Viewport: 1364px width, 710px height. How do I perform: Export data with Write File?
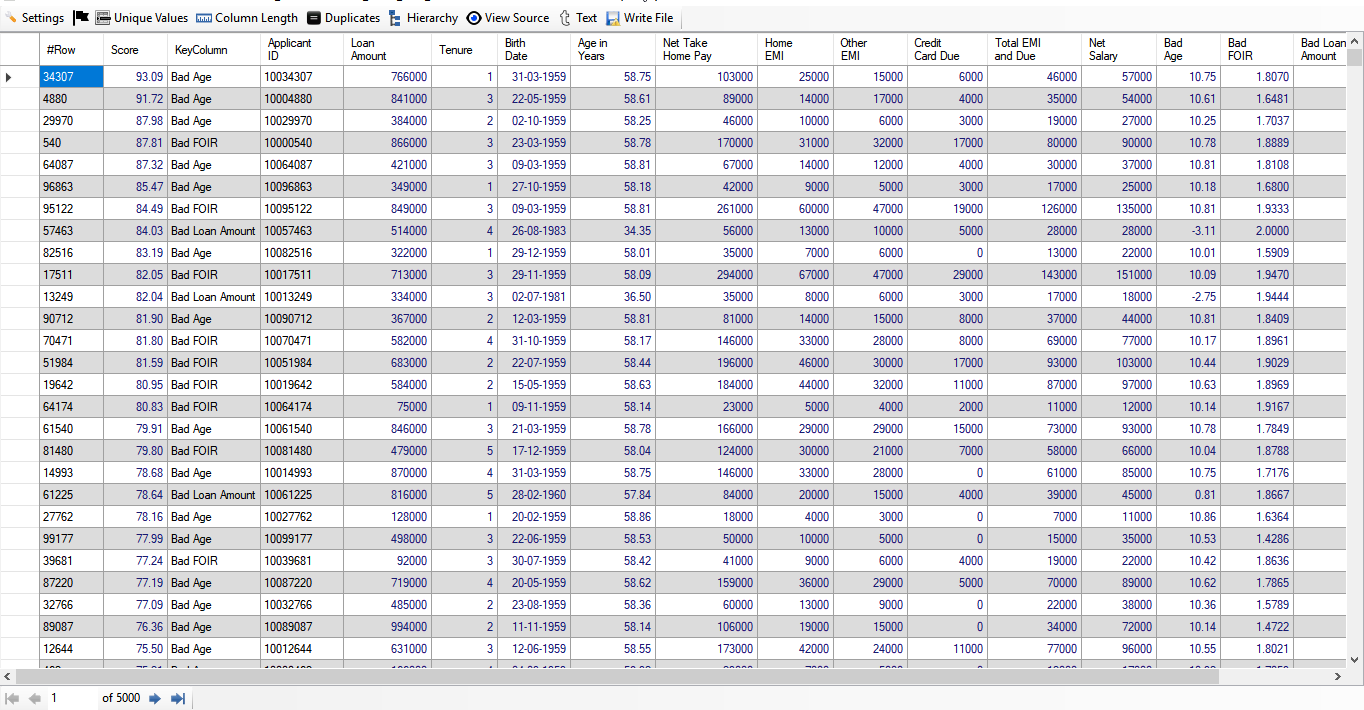click(640, 18)
